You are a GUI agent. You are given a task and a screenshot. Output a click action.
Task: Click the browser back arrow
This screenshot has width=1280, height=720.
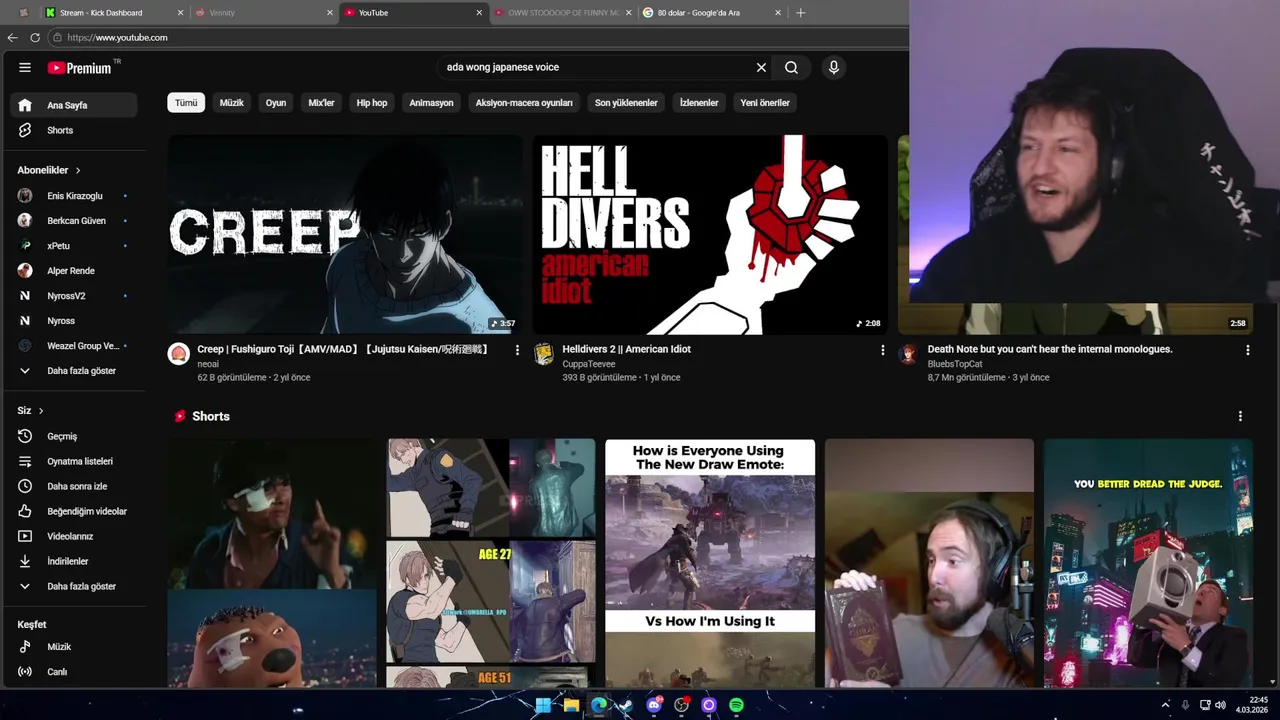click(x=12, y=37)
